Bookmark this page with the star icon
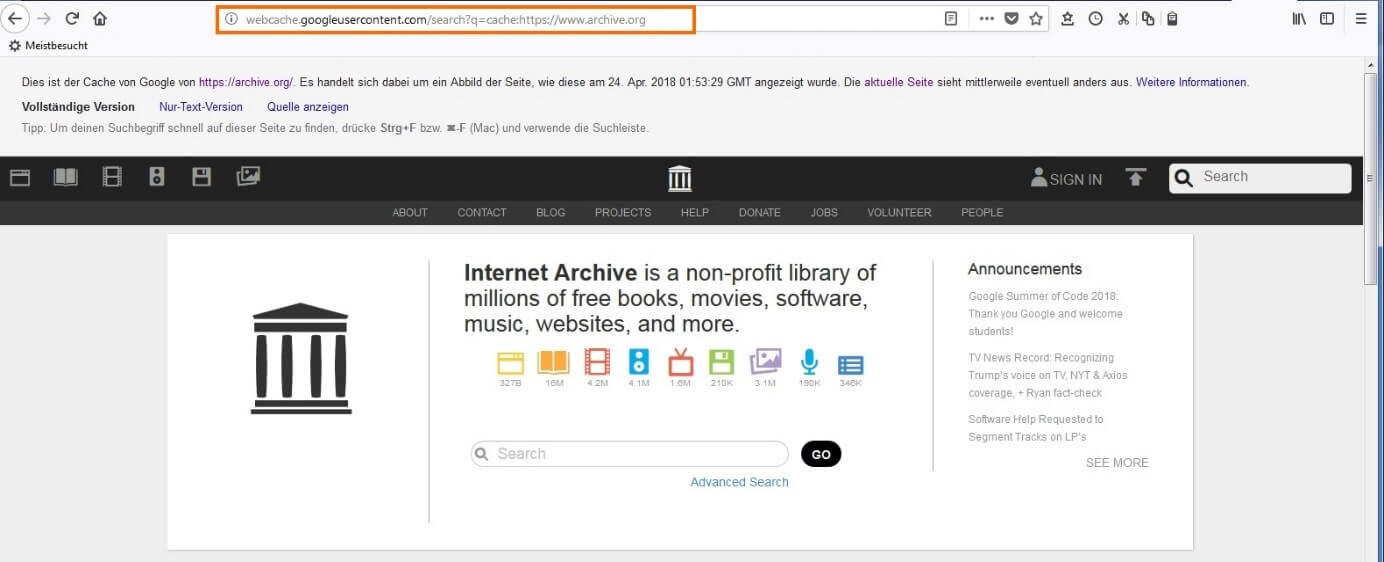The image size is (1384, 562). tap(1036, 19)
